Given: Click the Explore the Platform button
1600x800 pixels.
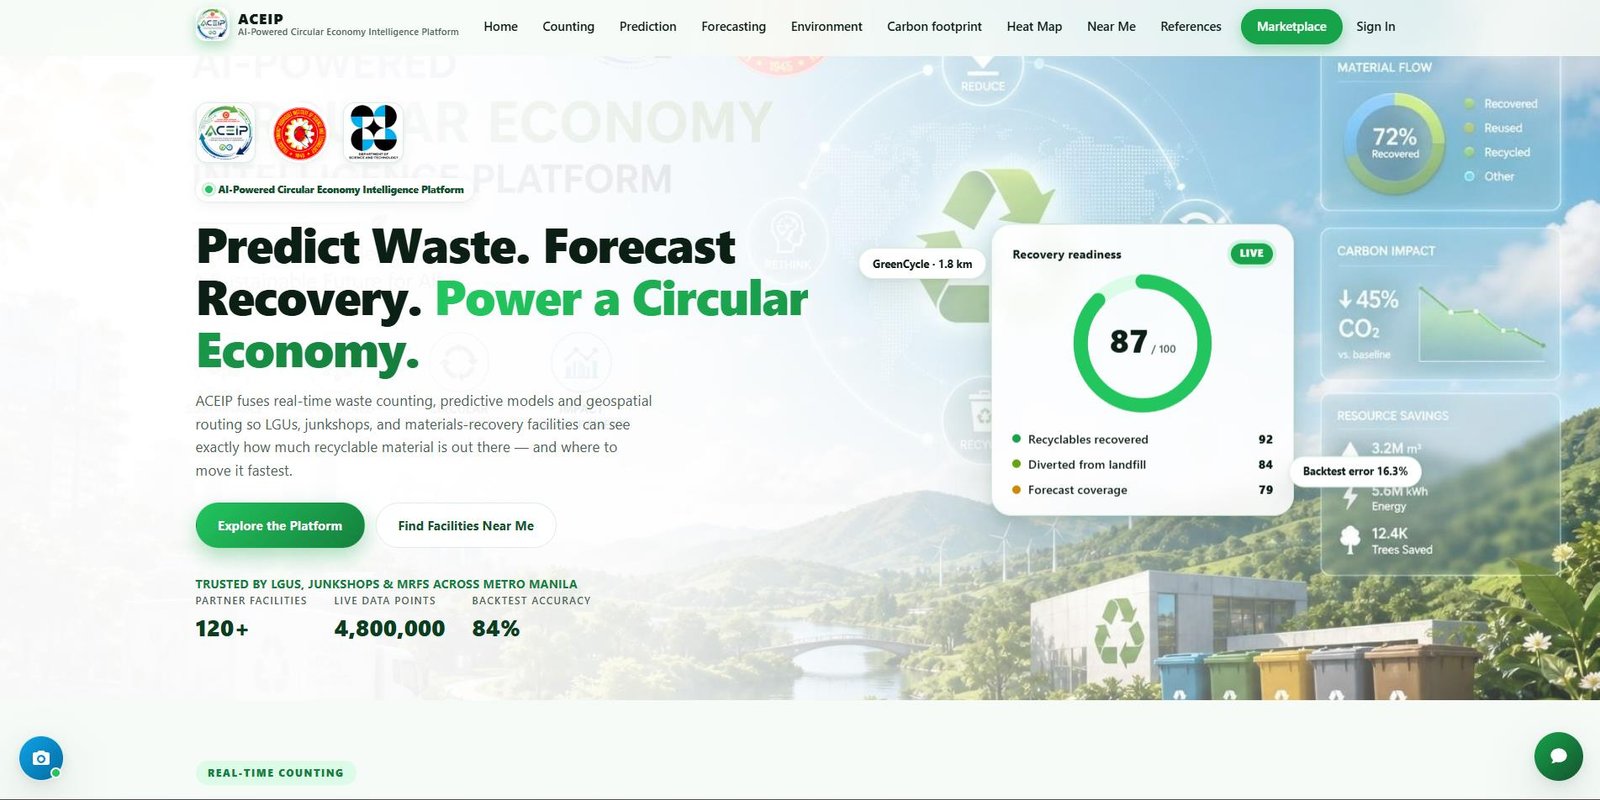Looking at the screenshot, I should pyautogui.click(x=280, y=525).
